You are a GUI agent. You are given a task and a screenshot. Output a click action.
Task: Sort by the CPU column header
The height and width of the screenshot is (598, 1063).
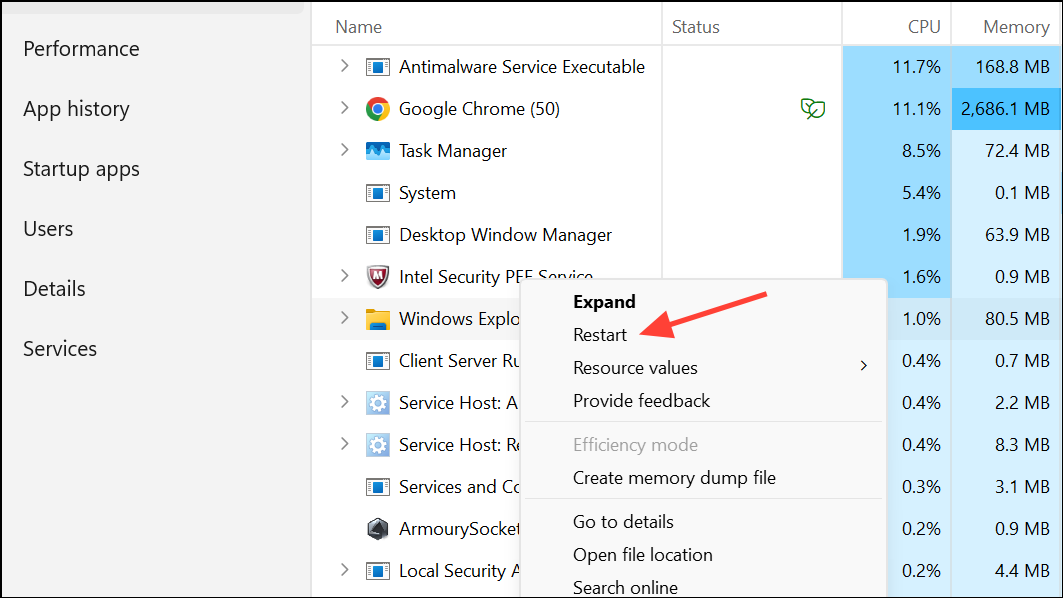(924, 27)
